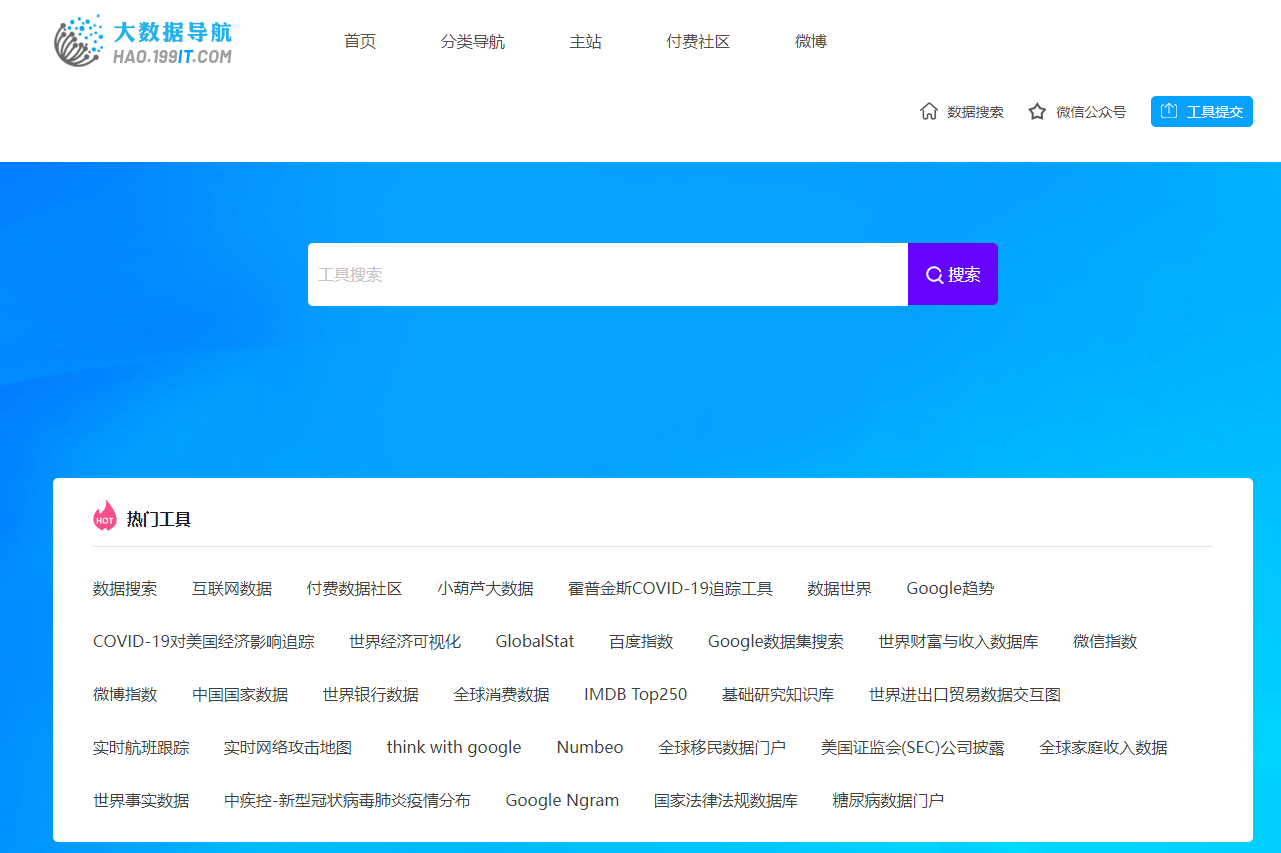Click the home icon beside 数据搜索
Viewport: 1281px width, 853px height.
[x=928, y=111]
